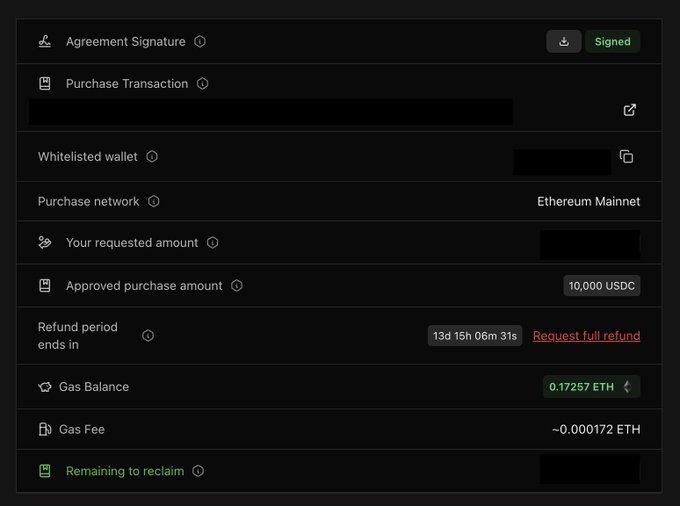Click the Approved purchase amount receipt icon
The width and height of the screenshot is (680, 506).
(x=45, y=286)
